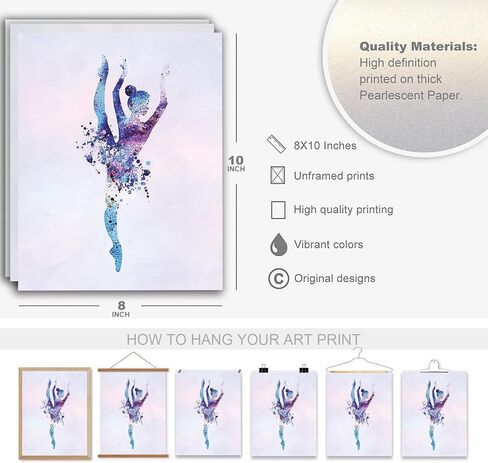This screenshot has height=463, width=488.
Task: Click the Unframed prints text
Action: (x=334, y=176)
